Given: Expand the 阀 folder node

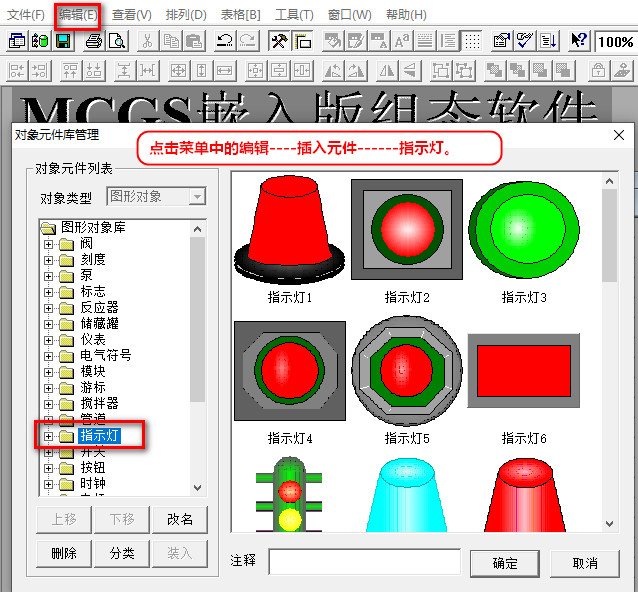Looking at the screenshot, I should 48,244.
